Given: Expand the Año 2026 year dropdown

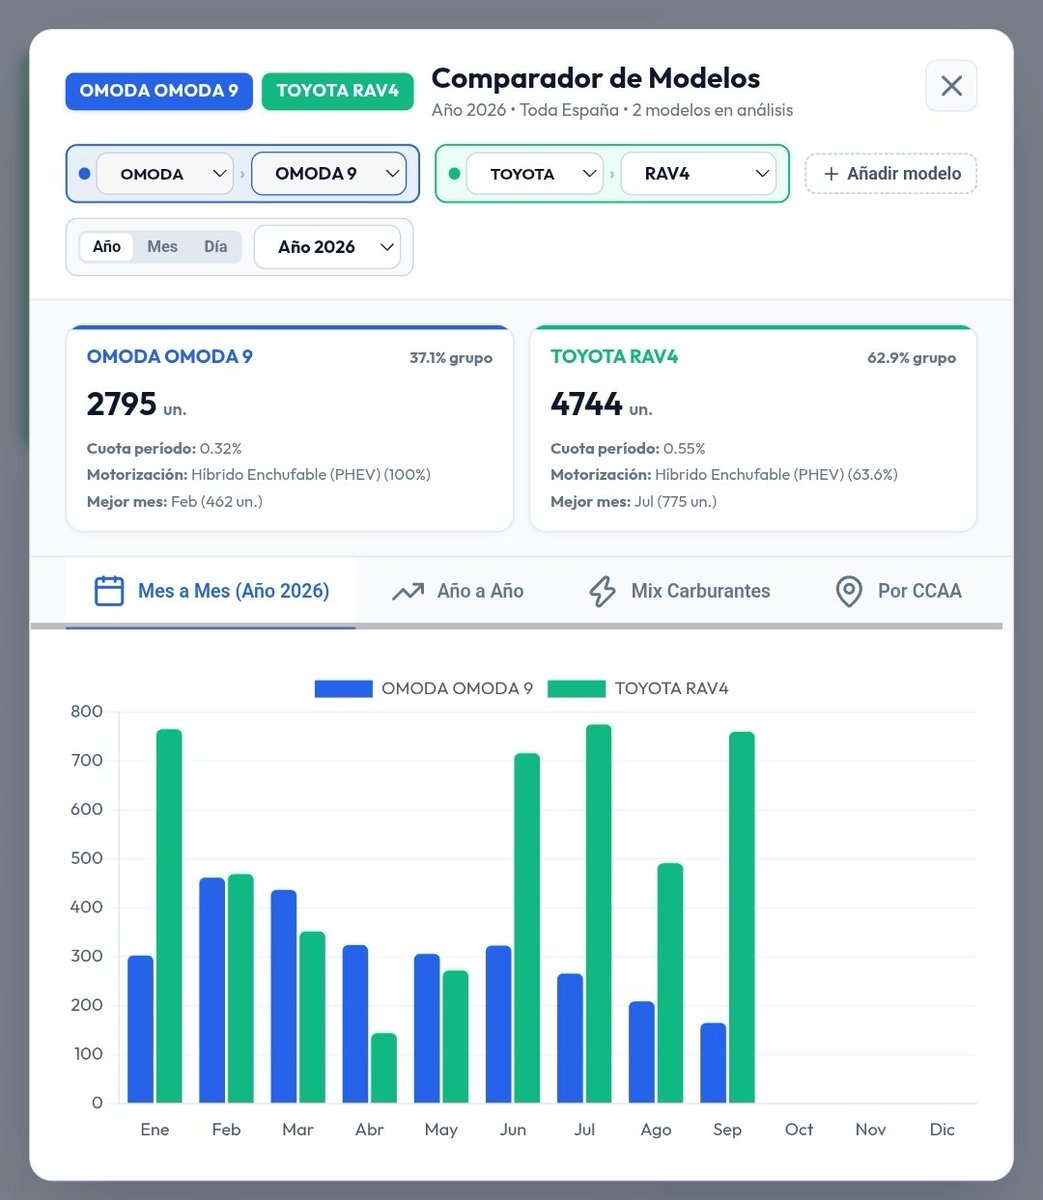Looking at the screenshot, I should (x=327, y=247).
